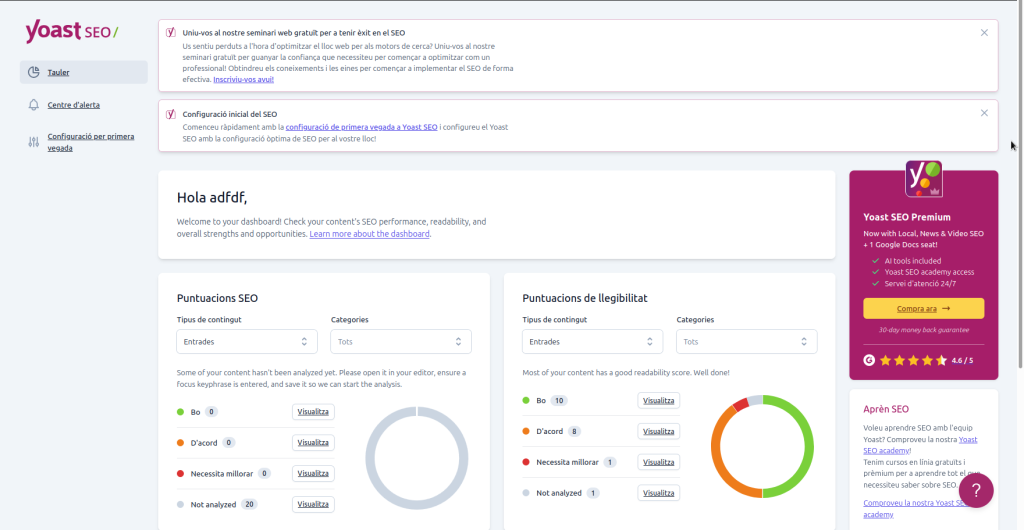1024x530 pixels.
Task: Dismiss the SEO webinar notification
Action: point(984,33)
